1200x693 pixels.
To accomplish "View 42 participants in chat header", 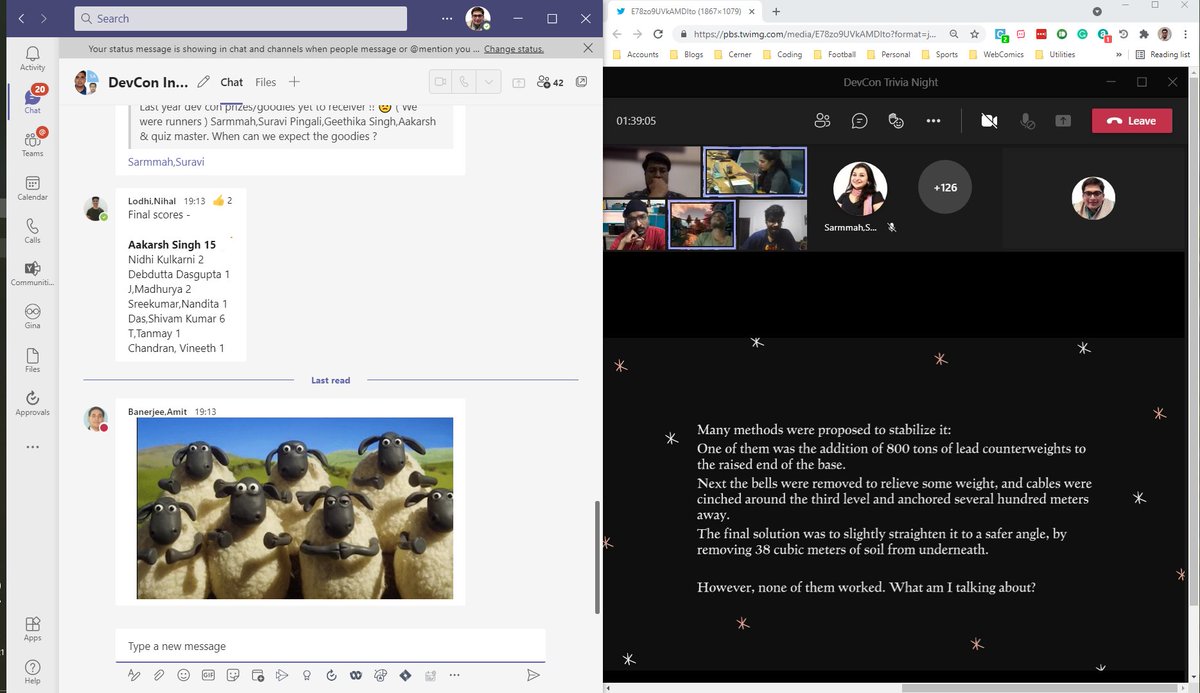I will [x=550, y=82].
